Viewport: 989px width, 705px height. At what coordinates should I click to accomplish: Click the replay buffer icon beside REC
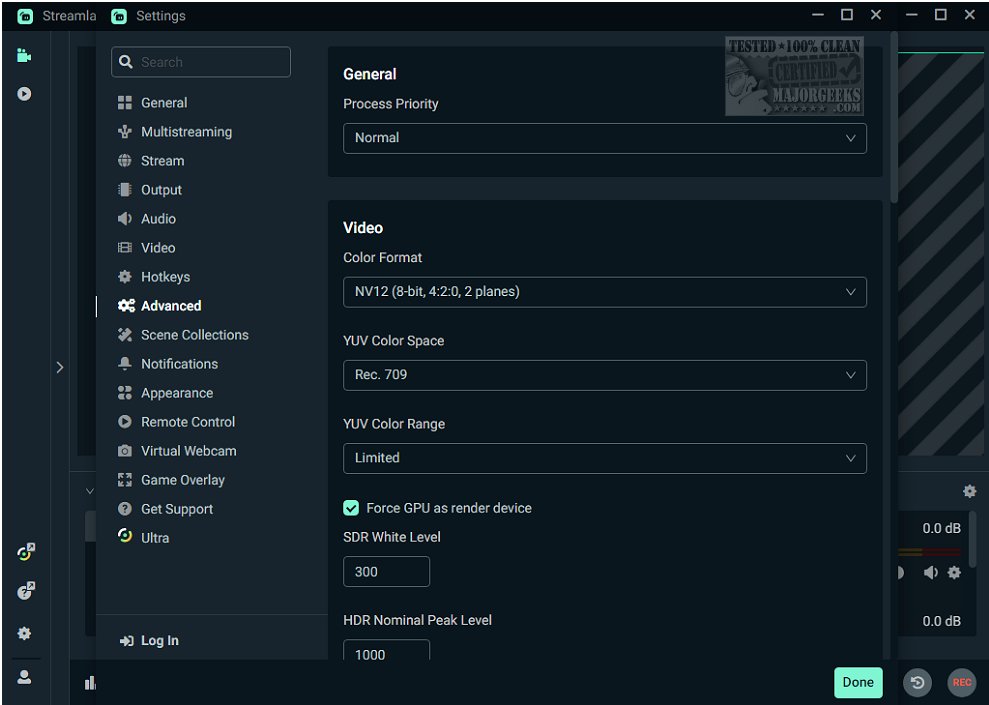[918, 682]
